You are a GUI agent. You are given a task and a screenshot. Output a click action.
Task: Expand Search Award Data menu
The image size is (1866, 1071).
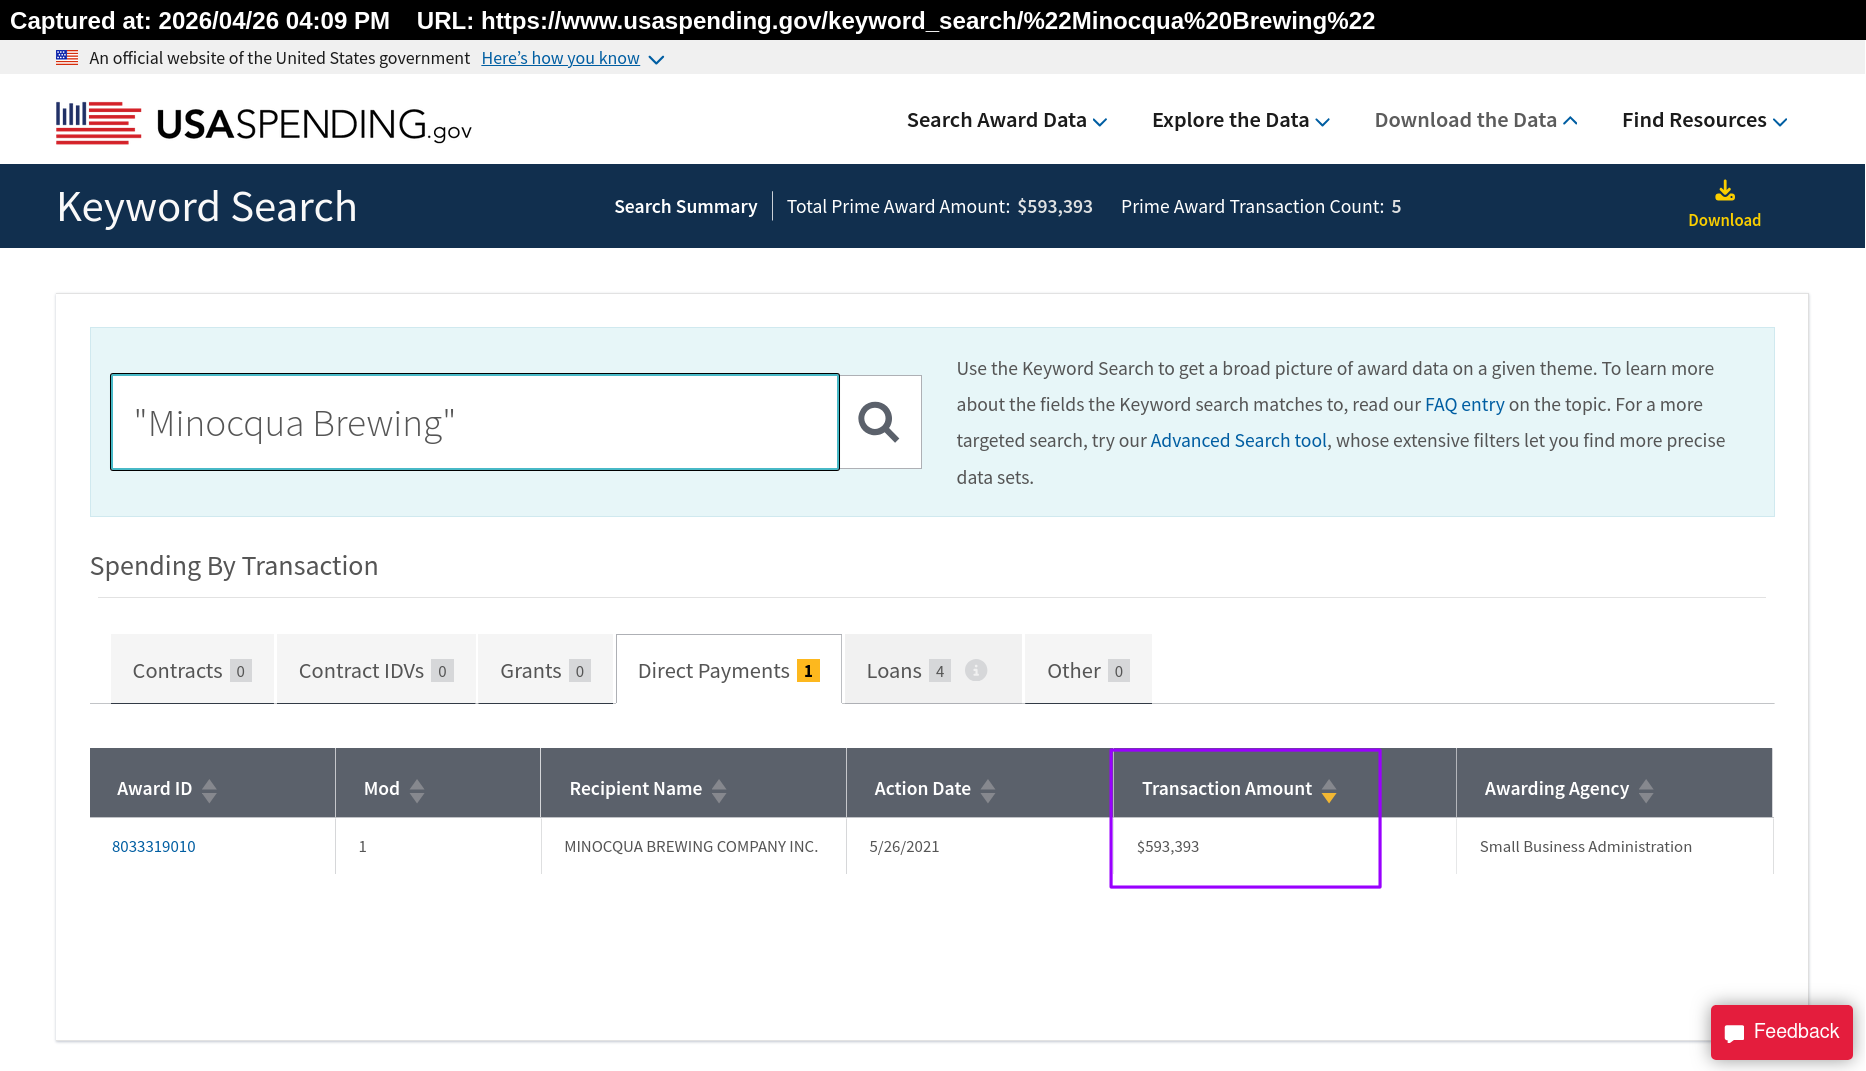coord(1006,120)
